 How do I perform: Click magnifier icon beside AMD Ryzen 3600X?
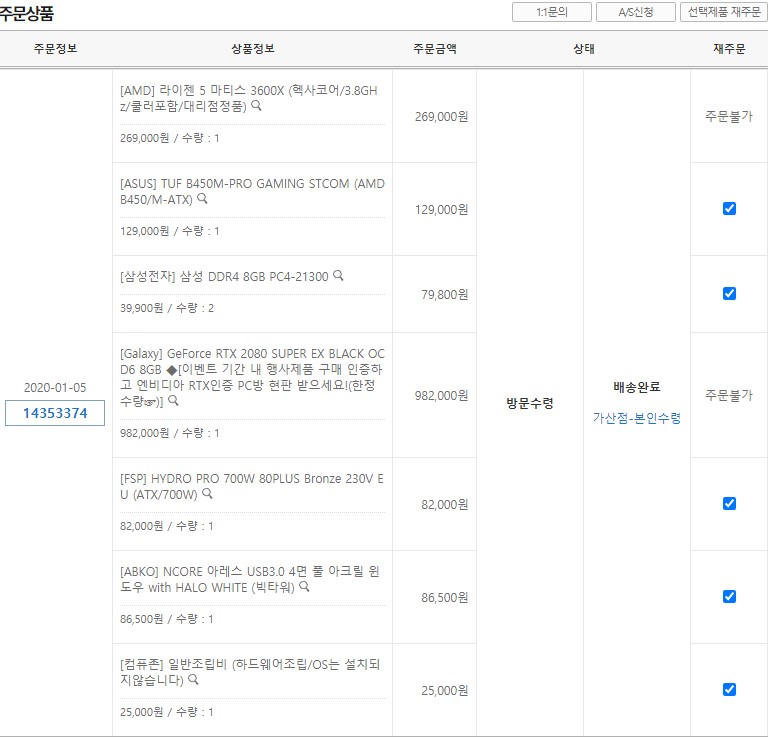257,106
